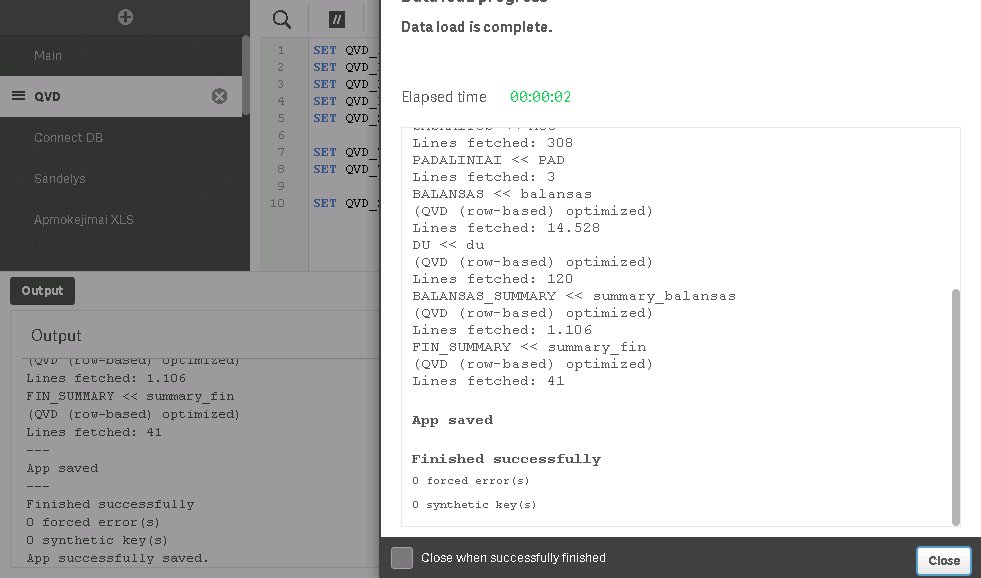
Task: Toggle comment with the slash icon
Action: 337,19
